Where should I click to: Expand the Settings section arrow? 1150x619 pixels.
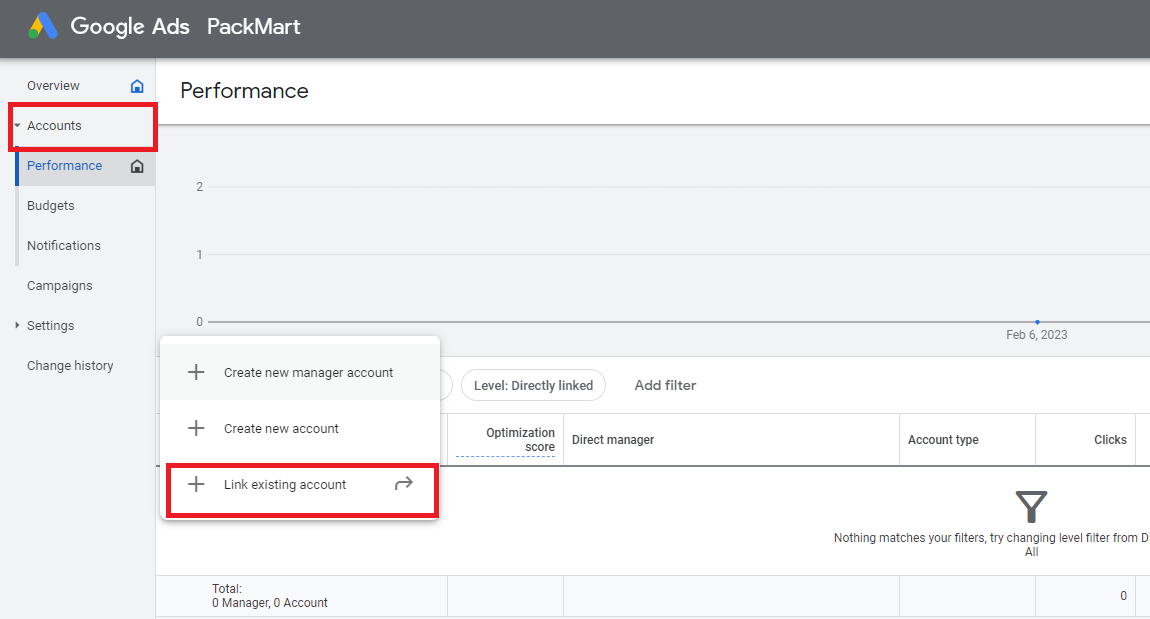pos(17,325)
